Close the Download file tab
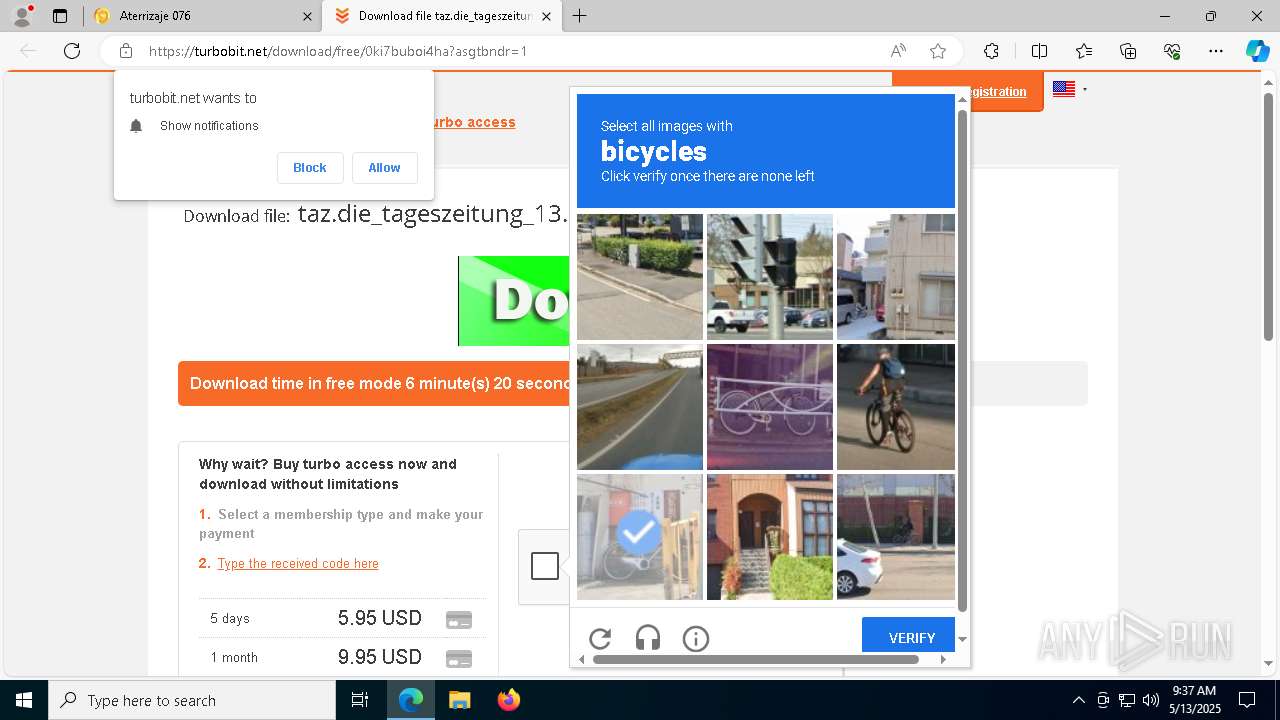This screenshot has height=720, width=1280. pyautogui.click(x=546, y=16)
